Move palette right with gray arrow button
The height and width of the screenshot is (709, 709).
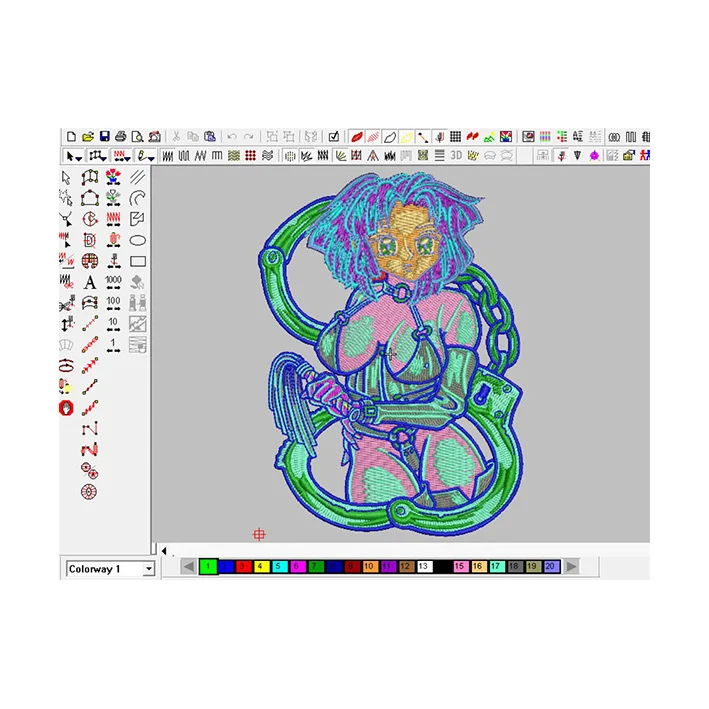571,566
